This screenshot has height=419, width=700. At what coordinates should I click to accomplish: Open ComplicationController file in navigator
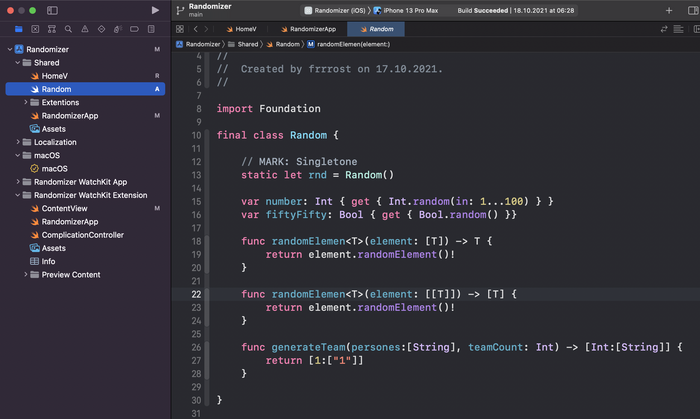click(x=82, y=235)
